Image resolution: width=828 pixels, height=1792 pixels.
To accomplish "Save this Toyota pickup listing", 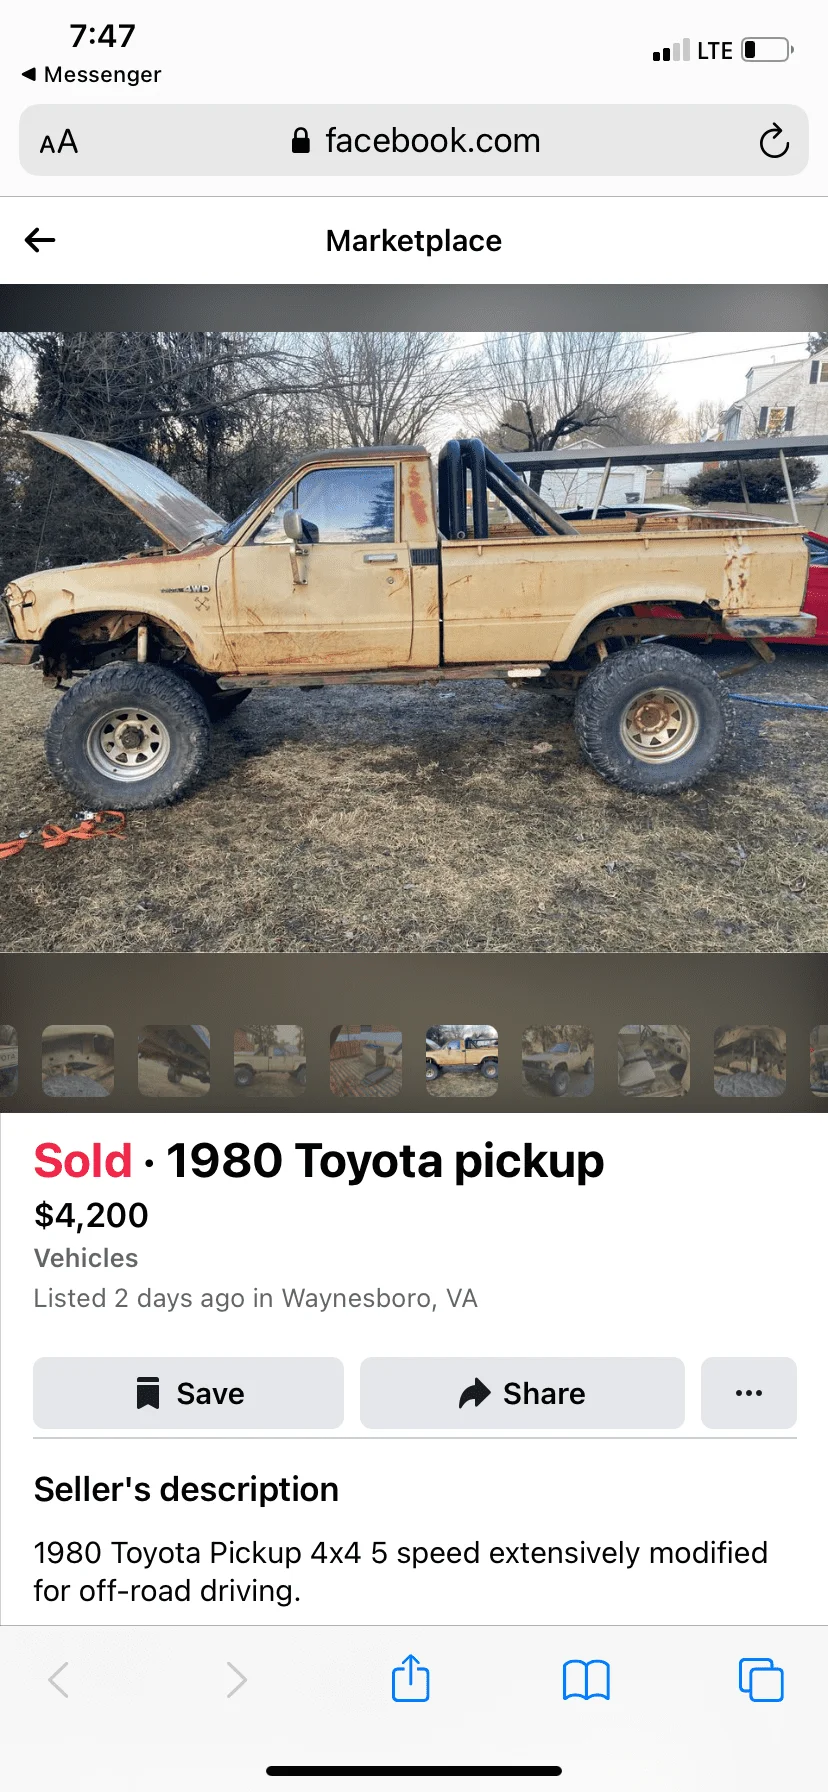I will 188,1393.
